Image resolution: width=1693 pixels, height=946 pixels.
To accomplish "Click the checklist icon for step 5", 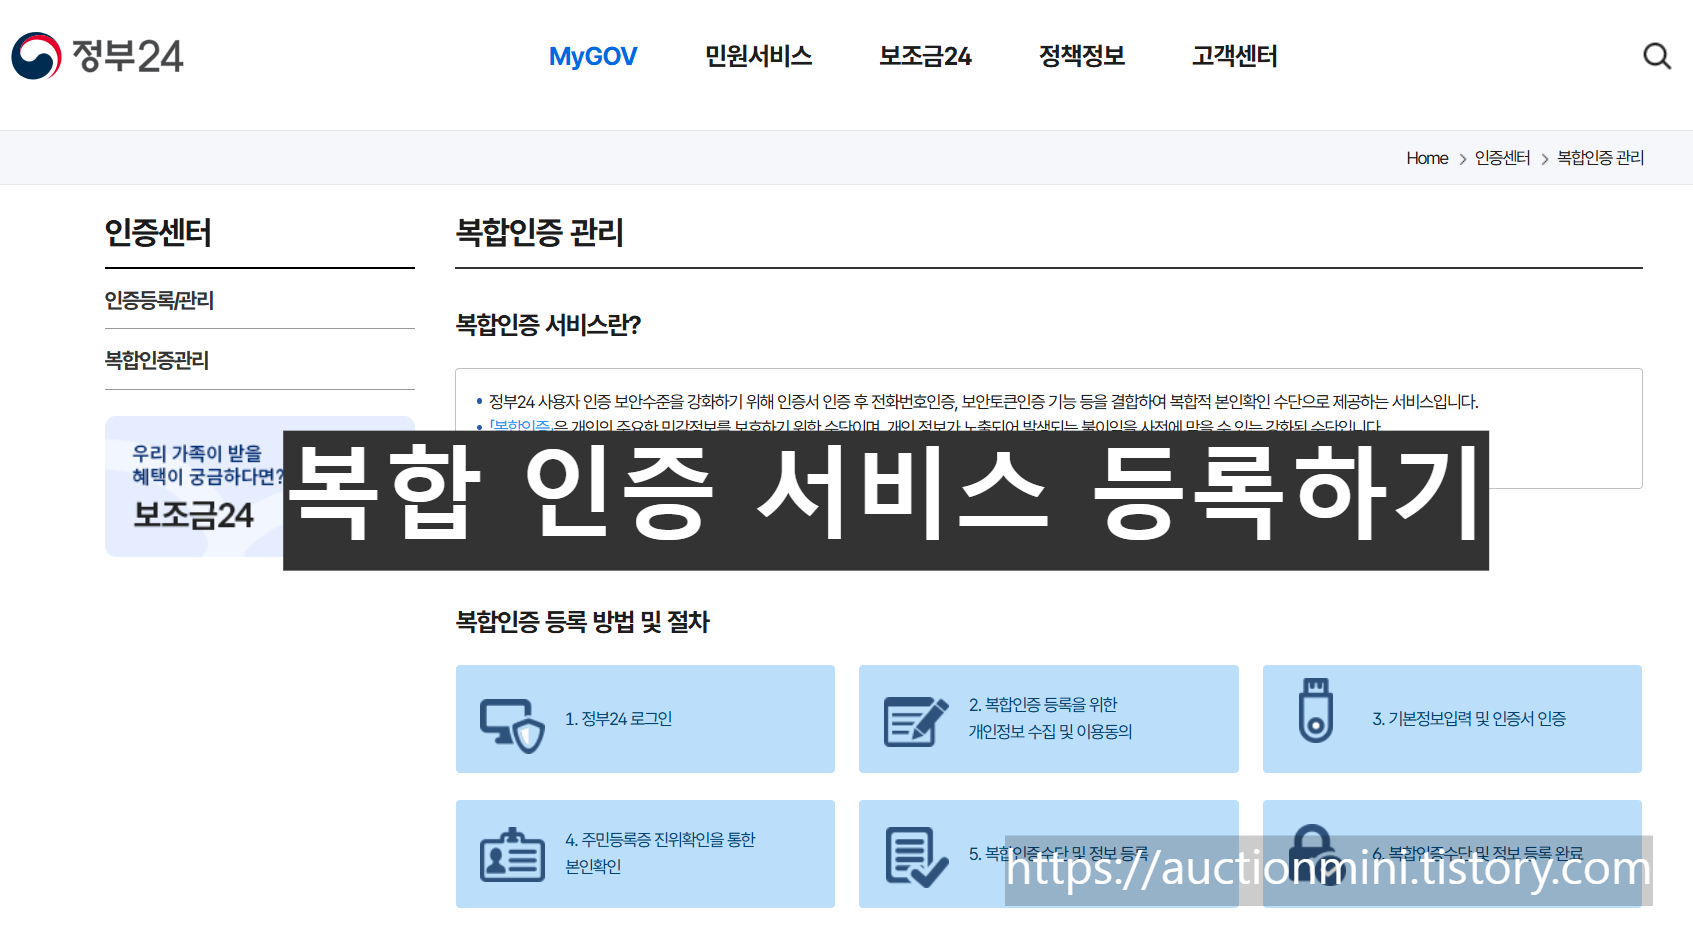I will [x=916, y=857].
